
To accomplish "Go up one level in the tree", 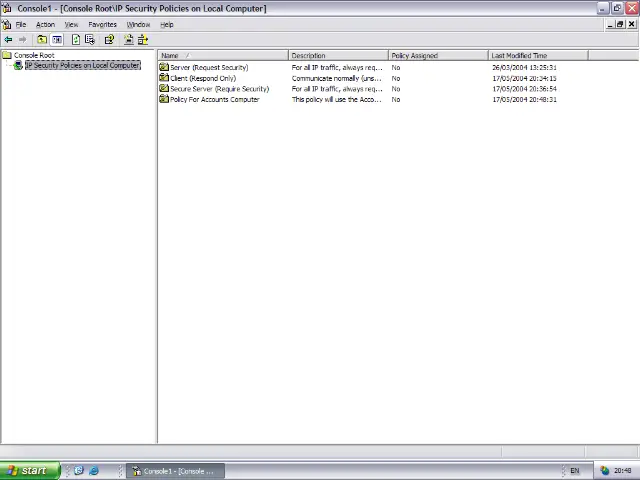I will click(x=42, y=40).
